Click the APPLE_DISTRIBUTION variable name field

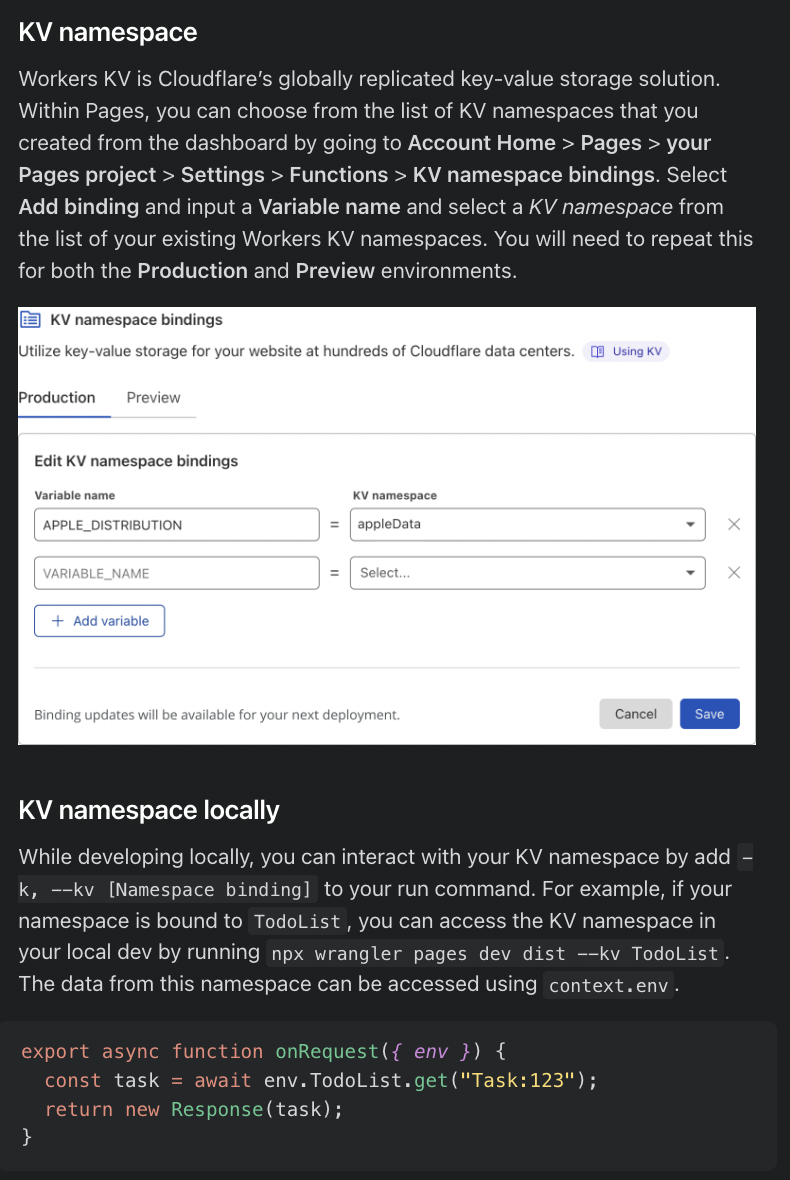(x=176, y=525)
